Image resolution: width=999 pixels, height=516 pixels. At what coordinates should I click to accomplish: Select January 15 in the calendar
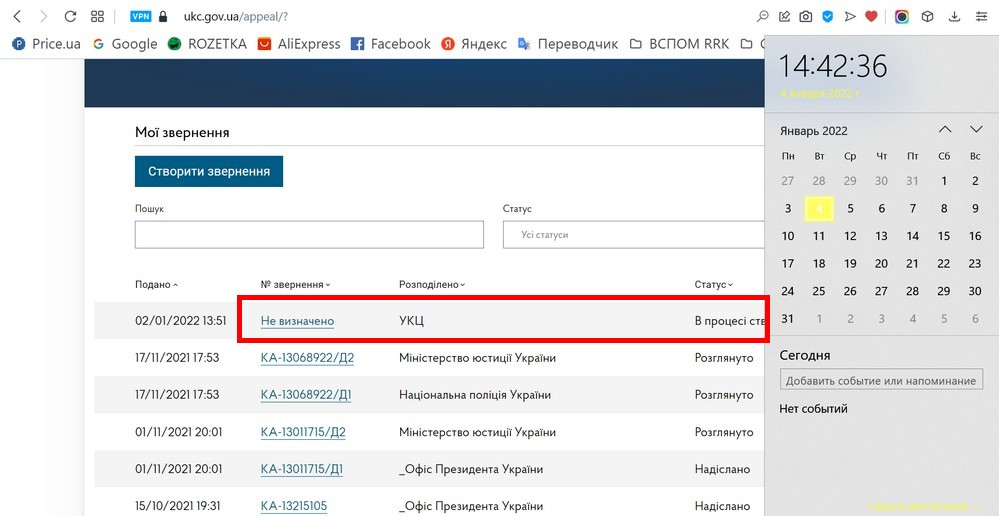click(x=944, y=236)
